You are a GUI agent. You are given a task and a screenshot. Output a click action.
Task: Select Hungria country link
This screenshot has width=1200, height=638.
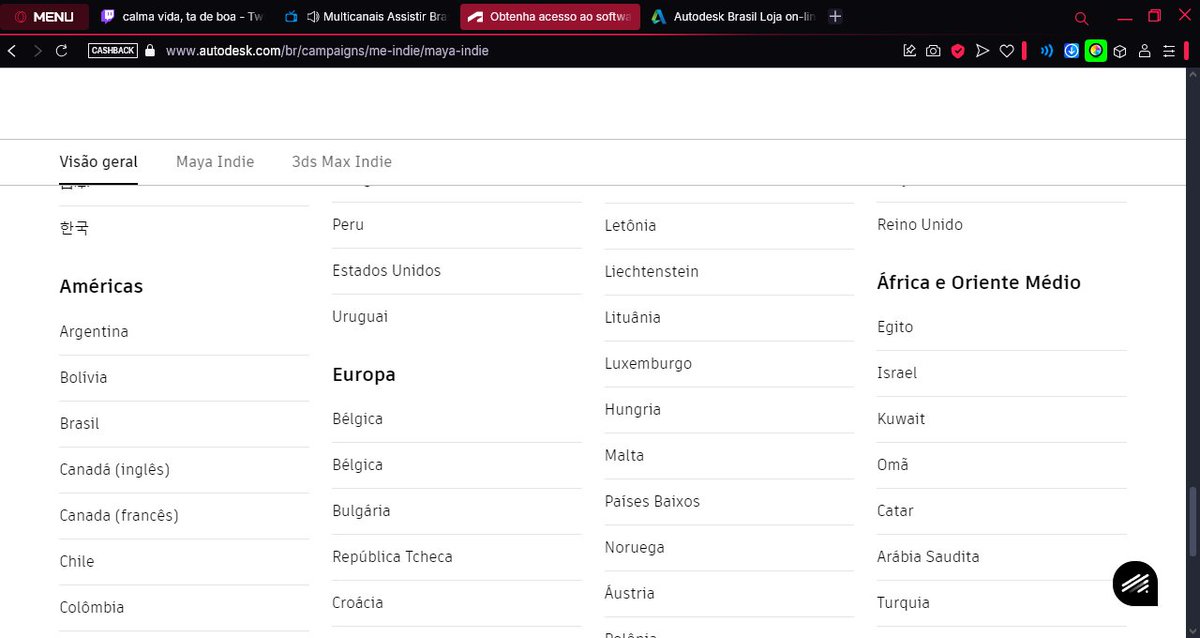[x=633, y=410]
